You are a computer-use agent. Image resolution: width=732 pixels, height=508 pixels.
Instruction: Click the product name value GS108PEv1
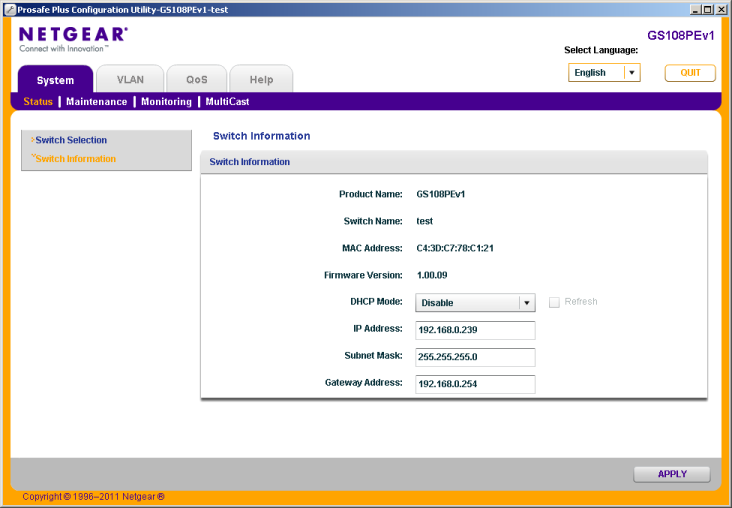point(441,194)
